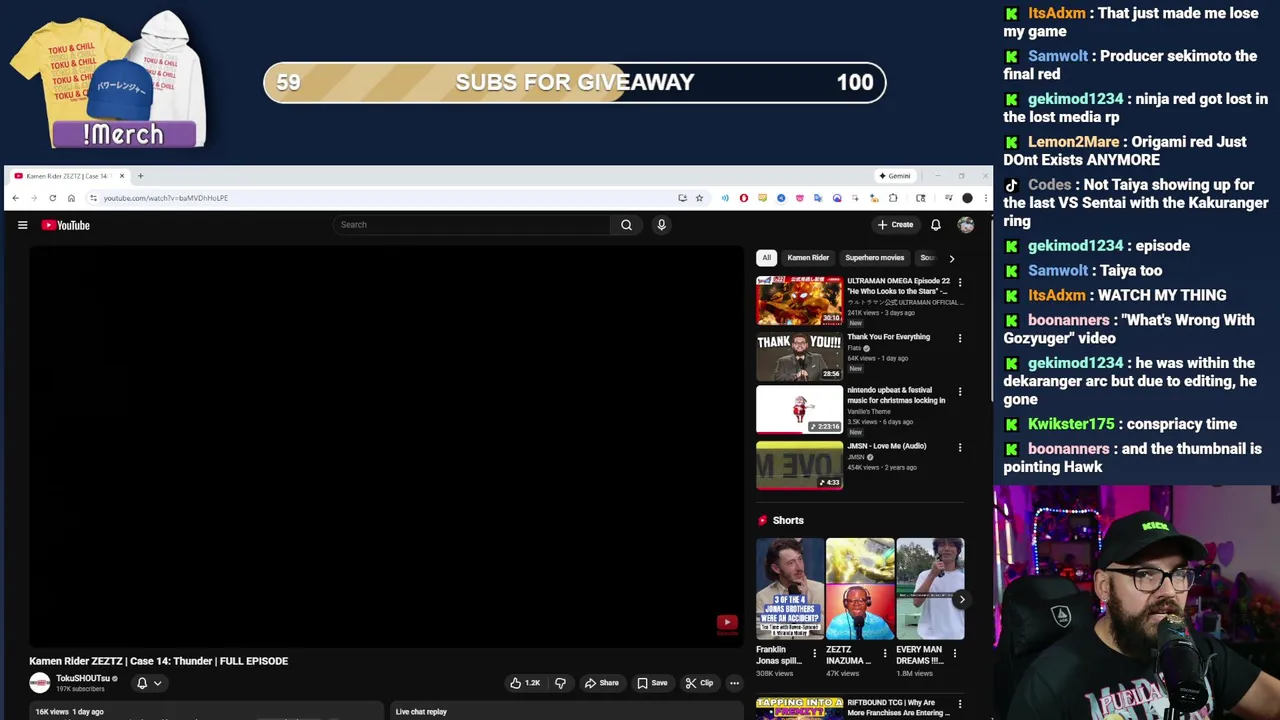Open nintendo upbeat festival music thumbnail
The height and width of the screenshot is (720, 1280).
[799, 410]
